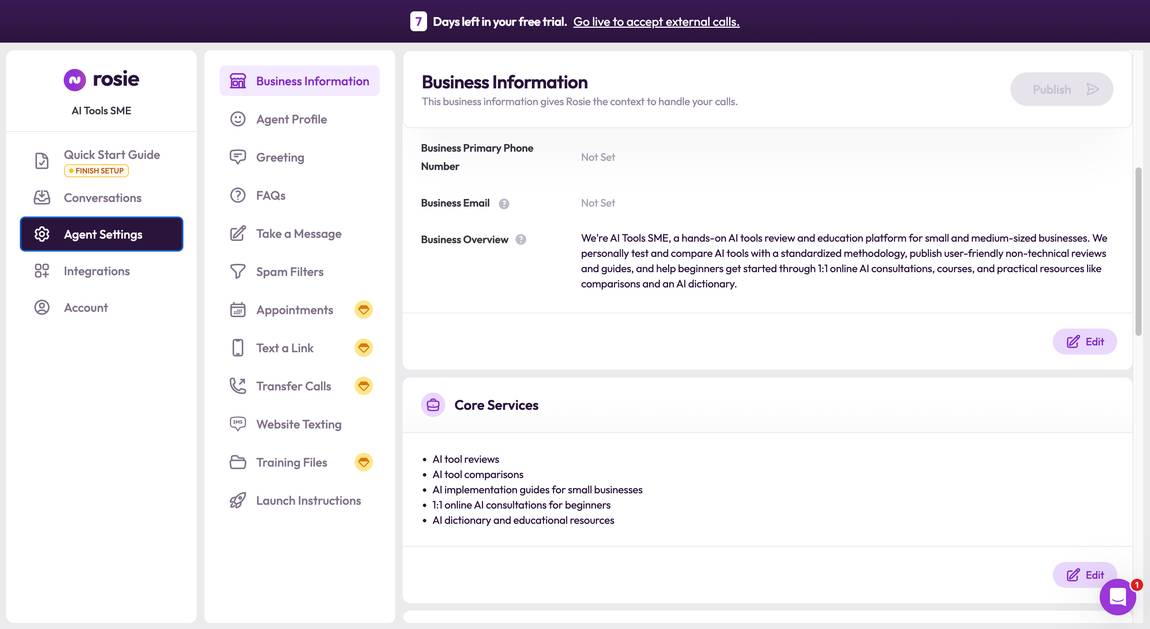The image size is (1150, 629).
Task: Open Quick Start Guide document icon
Action: [x=42, y=161]
